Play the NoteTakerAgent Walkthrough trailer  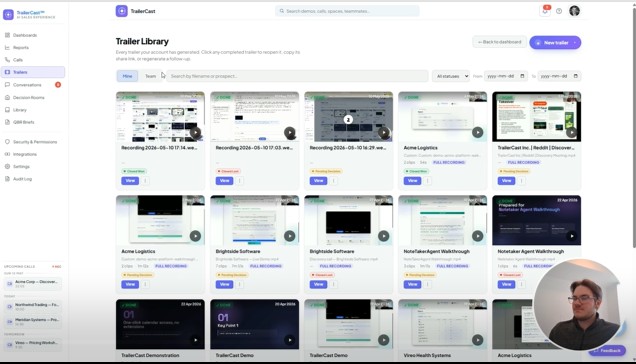[477, 236]
